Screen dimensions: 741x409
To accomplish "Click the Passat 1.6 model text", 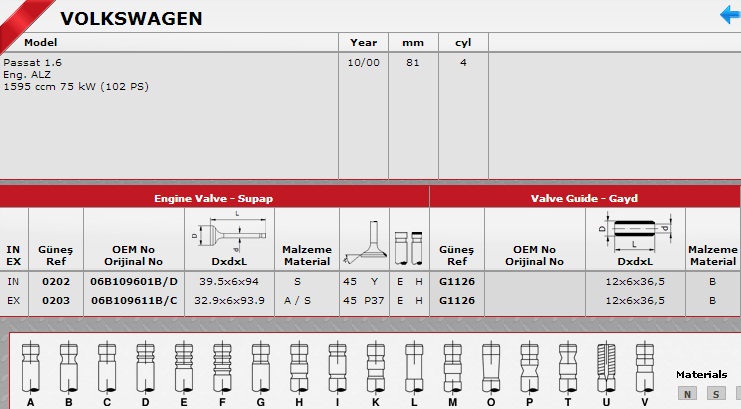I will click(x=32, y=62).
